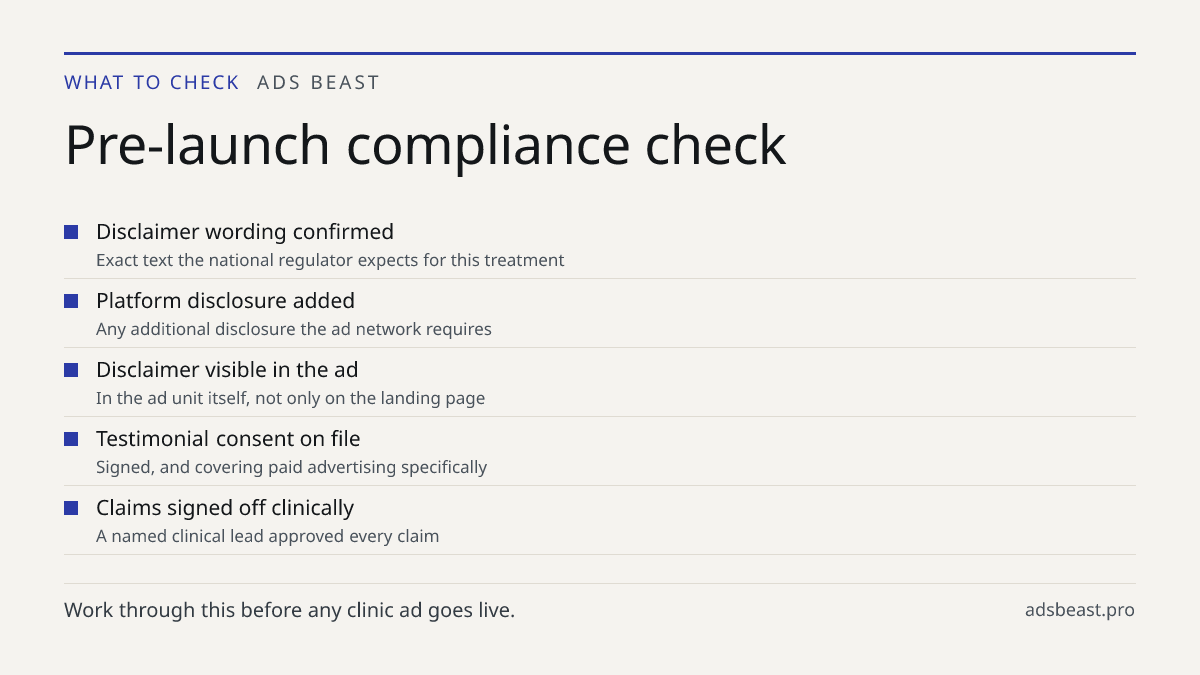Click the 'Pre-launch compliance check' heading
The image size is (1200, 675).
pos(425,145)
